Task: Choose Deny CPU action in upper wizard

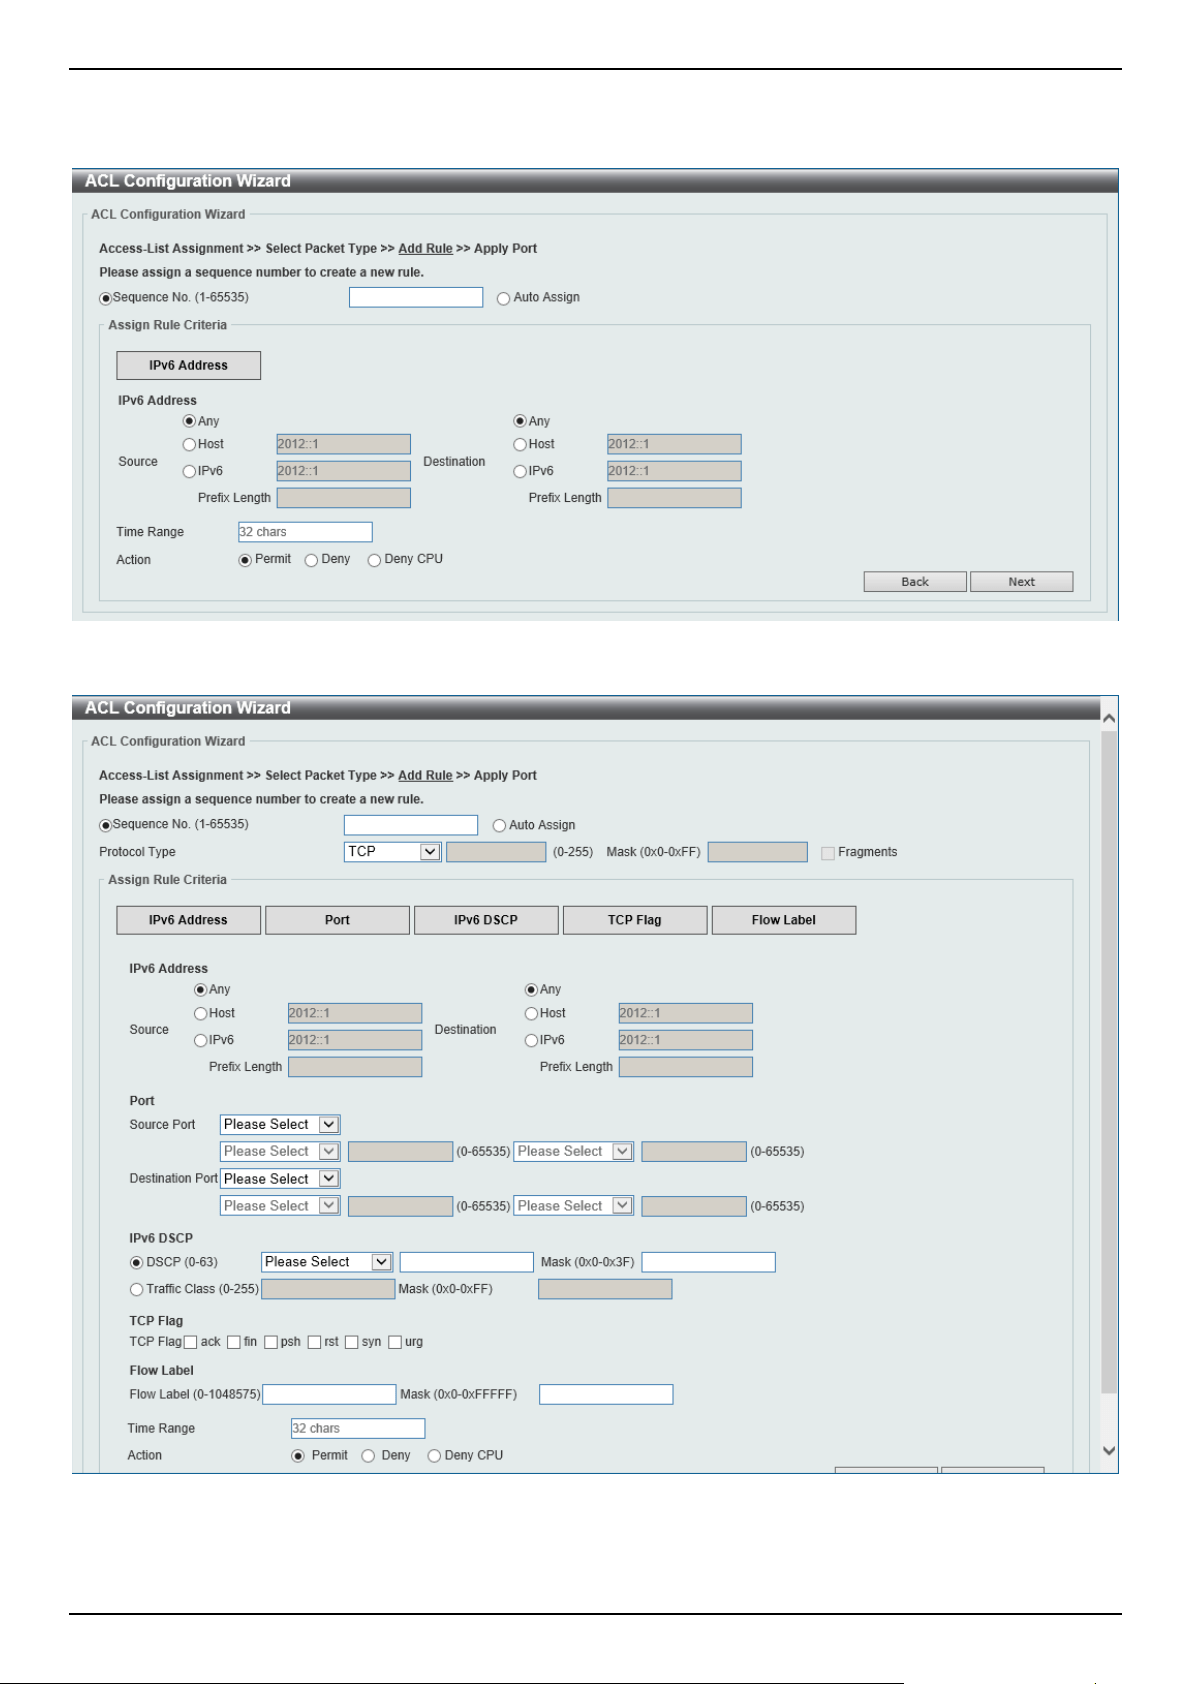Action: [x=374, y=560]
